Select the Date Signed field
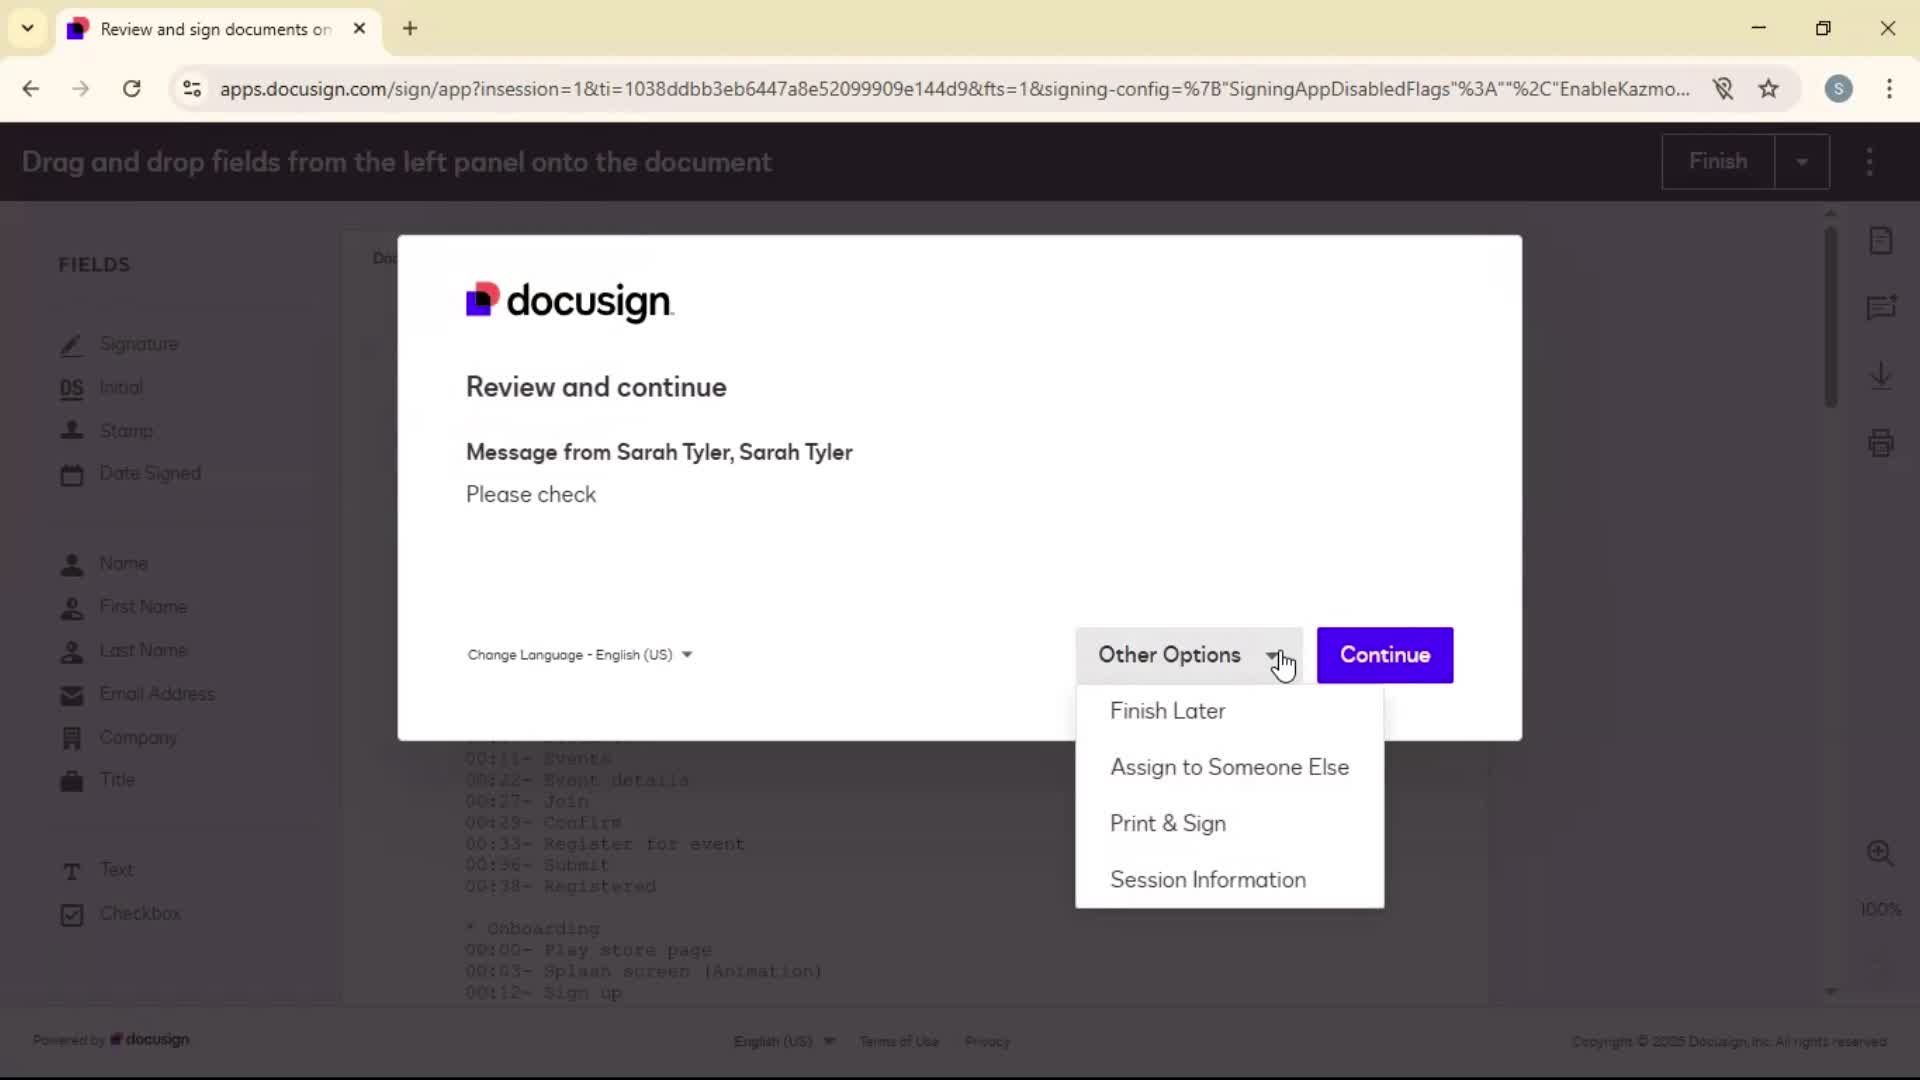Screen dimensions: 1920x1080 pyautogui.click(x=130, y=474)
